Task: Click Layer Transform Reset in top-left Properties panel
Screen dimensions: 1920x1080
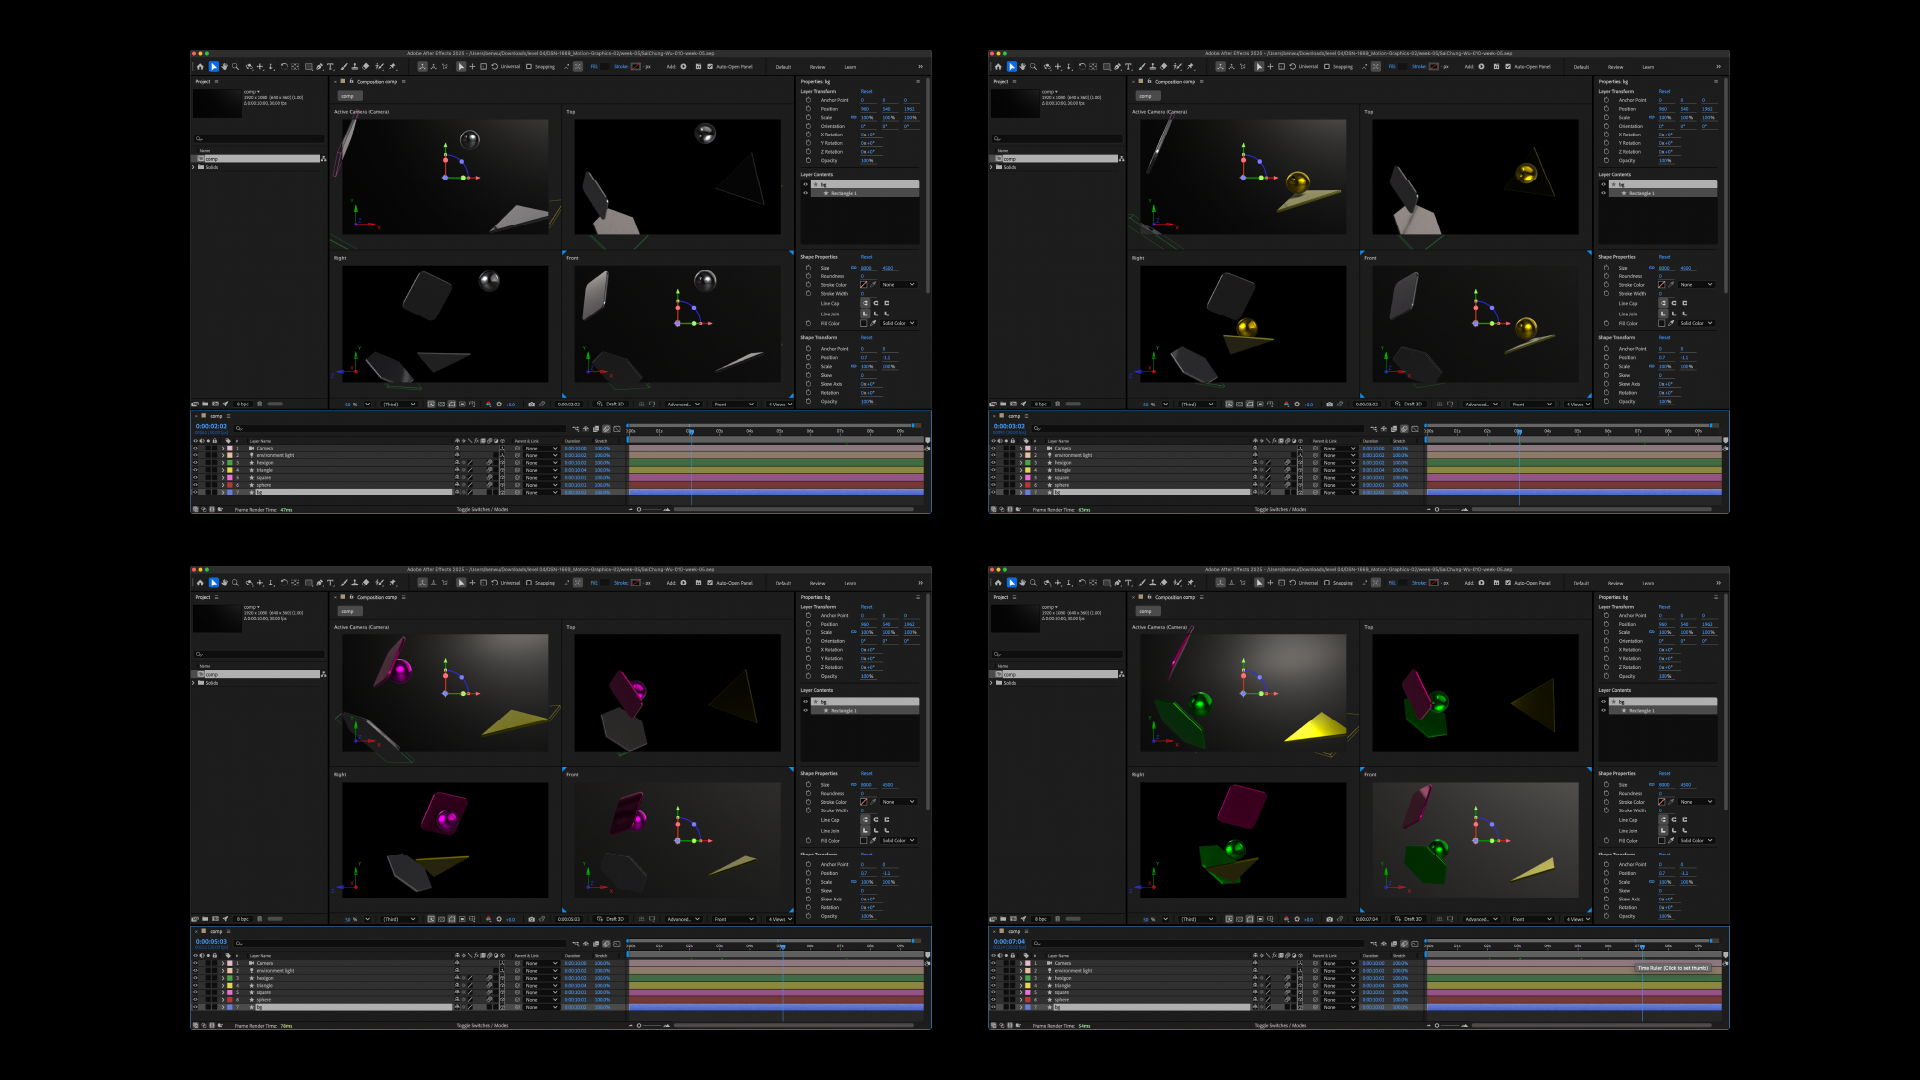Action: point(866,91)
